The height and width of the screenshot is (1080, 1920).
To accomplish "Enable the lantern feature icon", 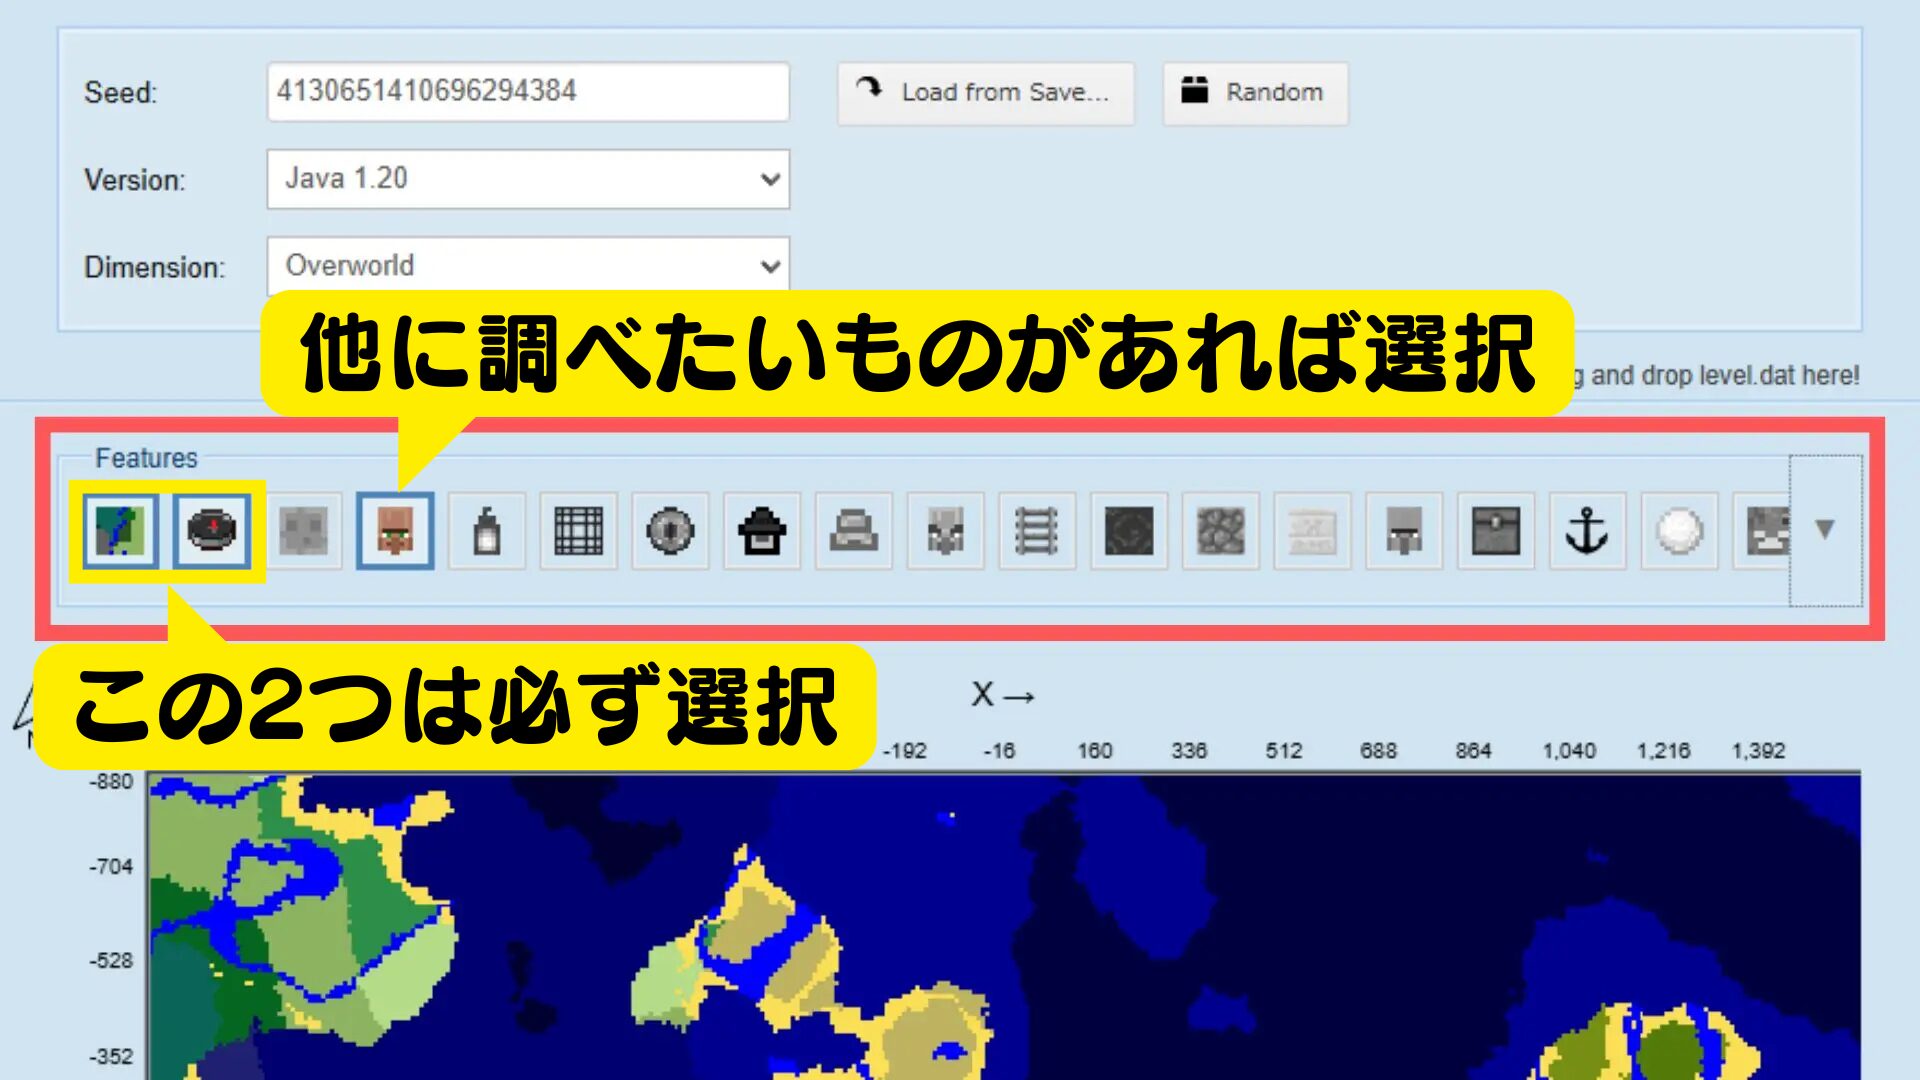I will coord(487,531).
